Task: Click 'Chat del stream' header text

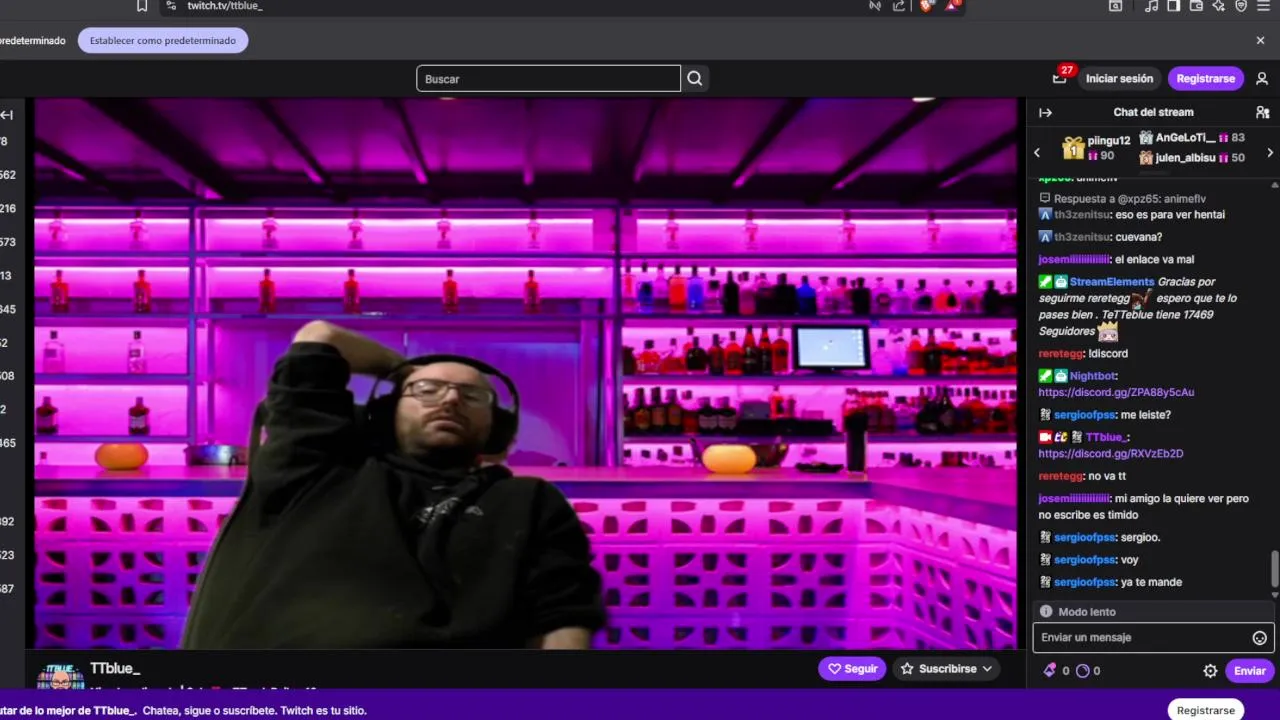Action: (x=1153, y=112)
